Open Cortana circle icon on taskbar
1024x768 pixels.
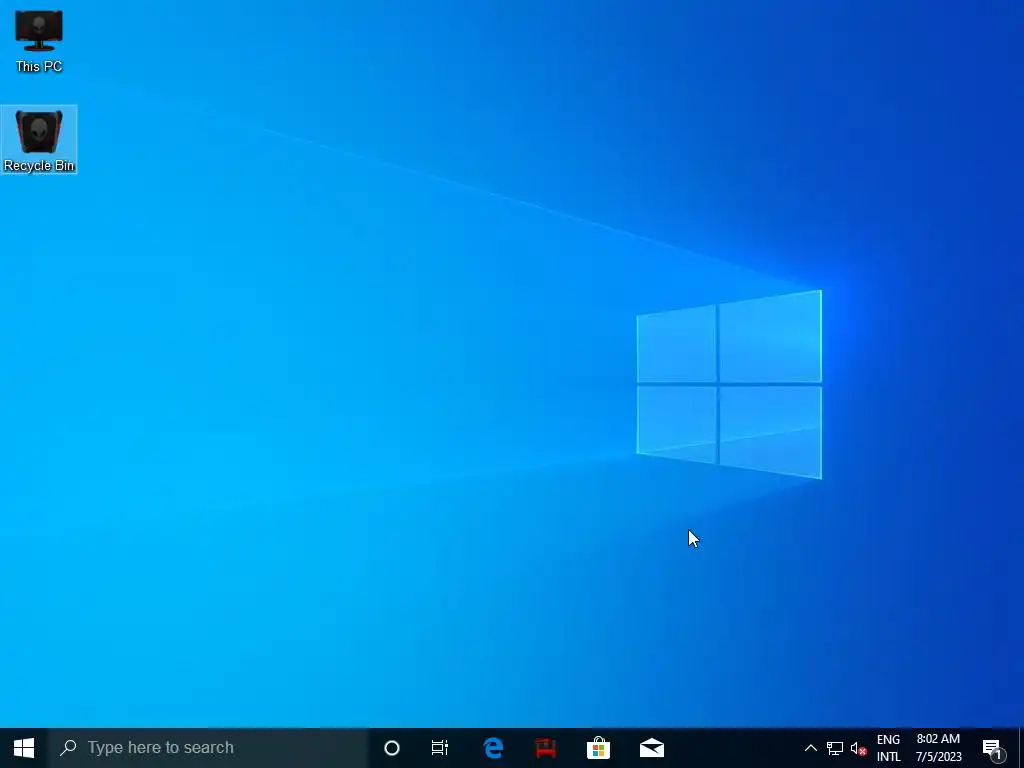[392, 748]
